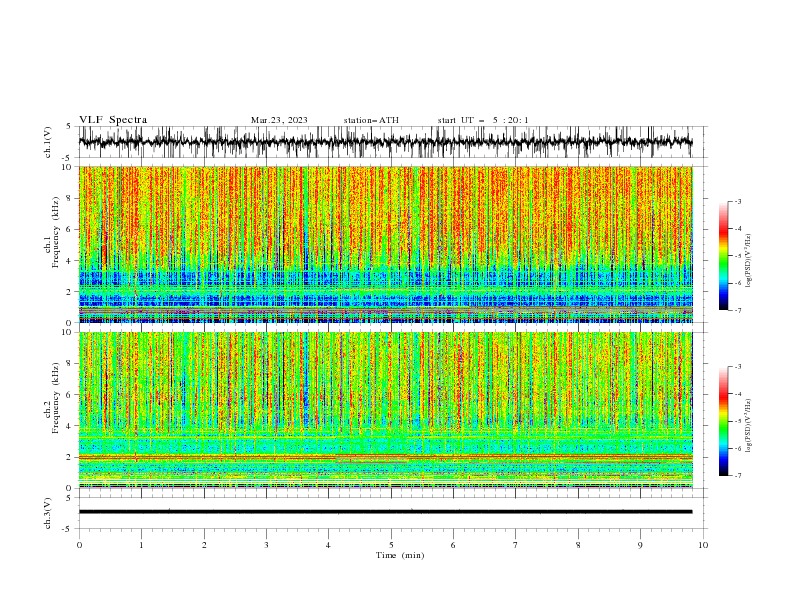792x612 pixels.
Task: Click the "ch.1(V)" axis label
Action: (x=48, y=142)
